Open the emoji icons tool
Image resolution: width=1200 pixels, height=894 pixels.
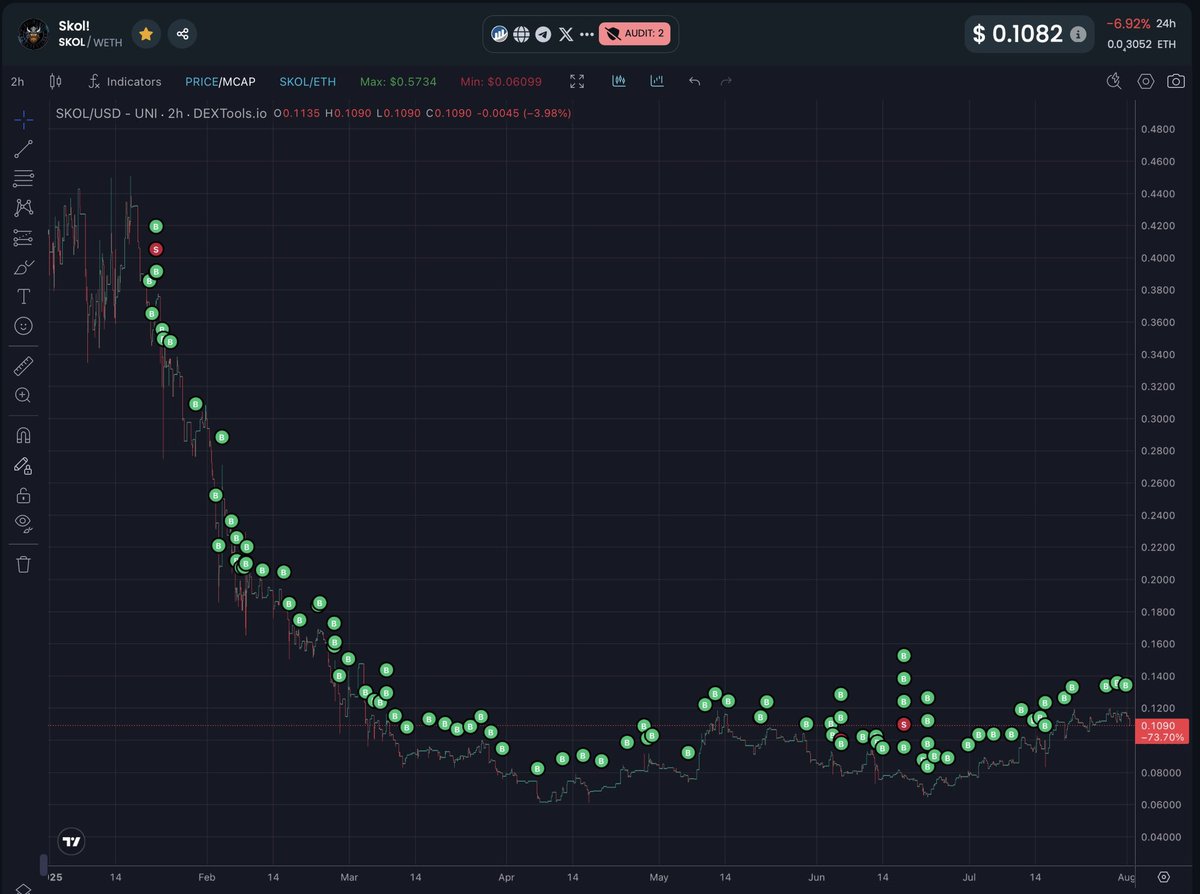pyautogui.click(x=23, y=326)
